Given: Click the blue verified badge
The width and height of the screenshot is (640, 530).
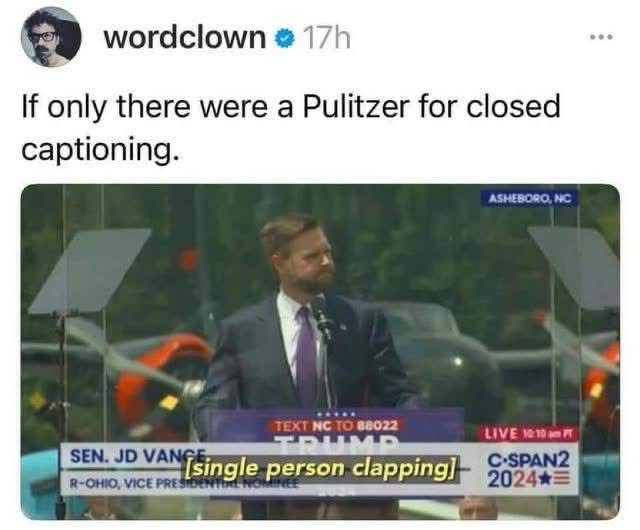Looking at the screenshot, I should 285,39.
